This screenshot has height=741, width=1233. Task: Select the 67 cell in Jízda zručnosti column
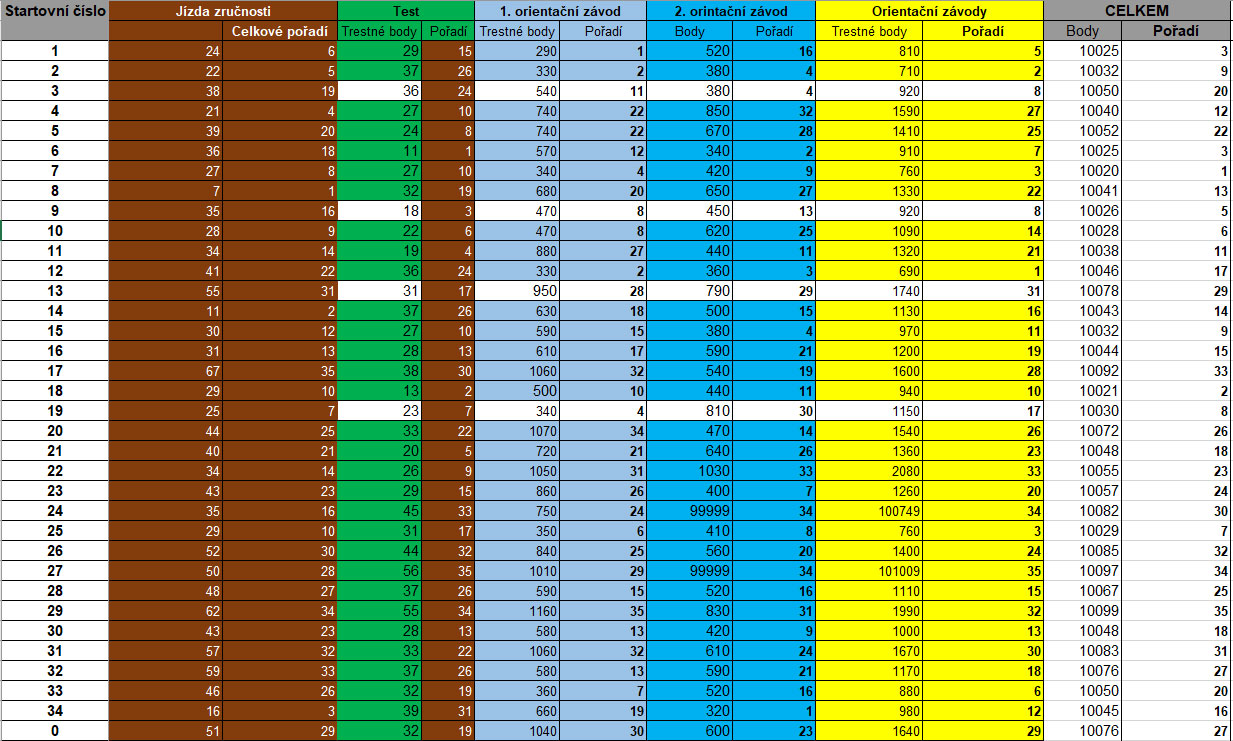(x=166, y=370)
